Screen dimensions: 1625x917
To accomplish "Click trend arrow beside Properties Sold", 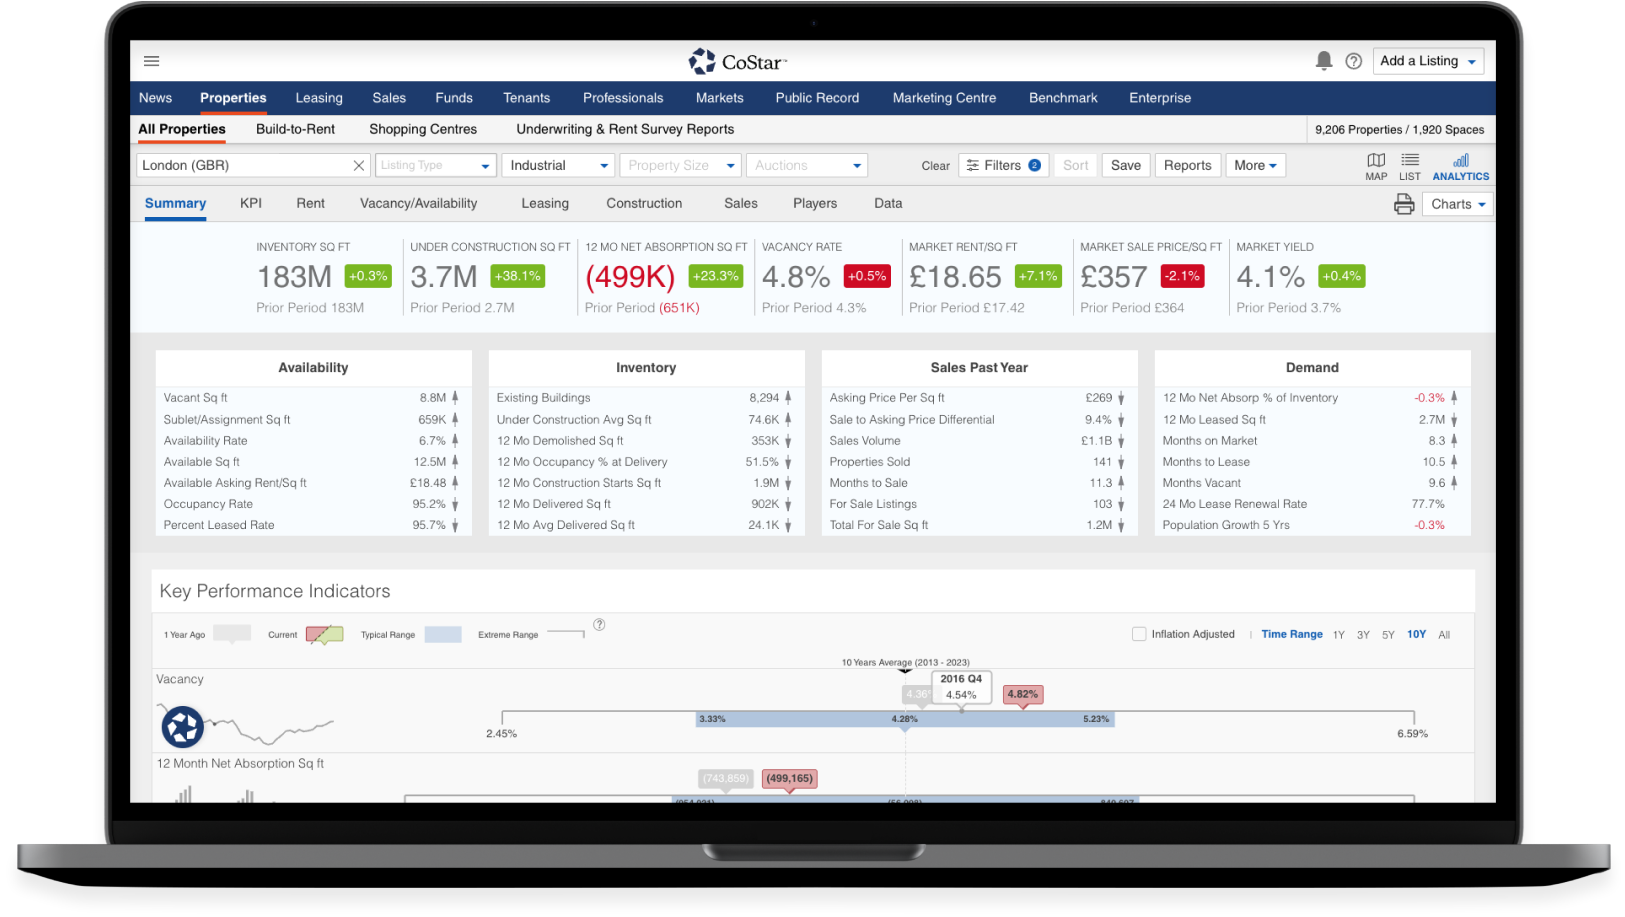I will click(x=1121, y=462).
